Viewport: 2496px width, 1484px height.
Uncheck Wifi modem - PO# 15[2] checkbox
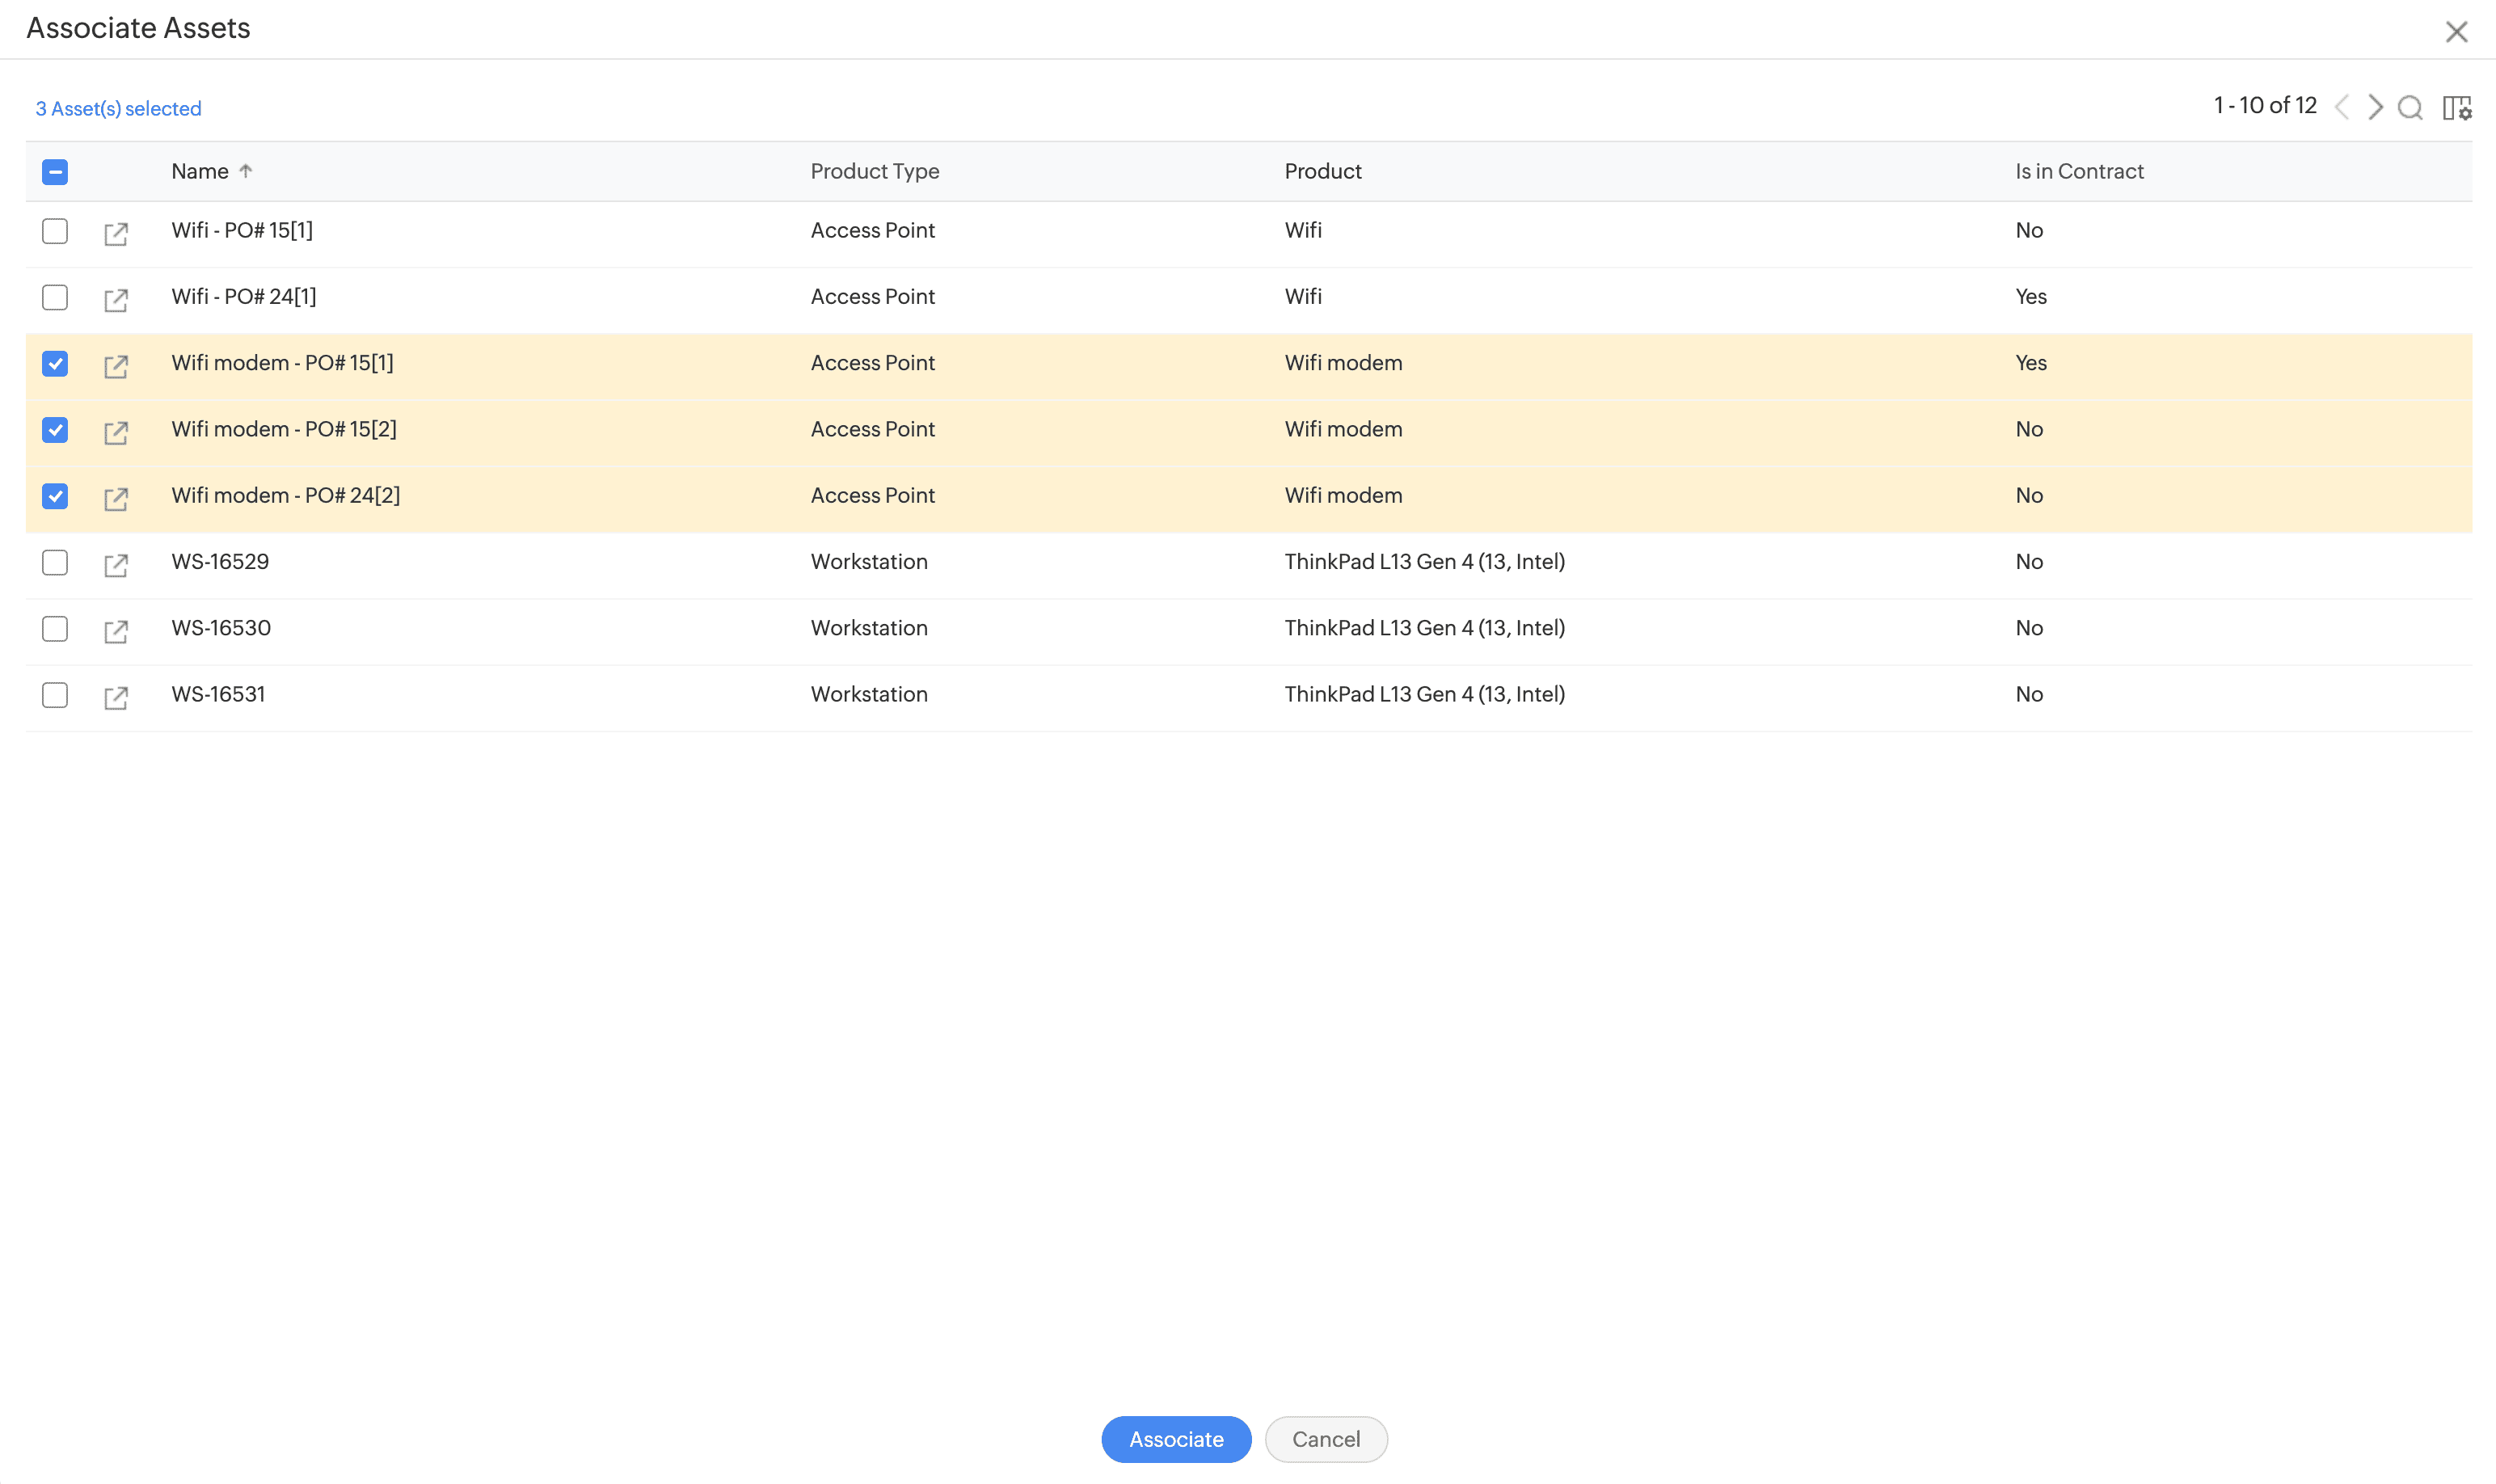pos(55,430)
